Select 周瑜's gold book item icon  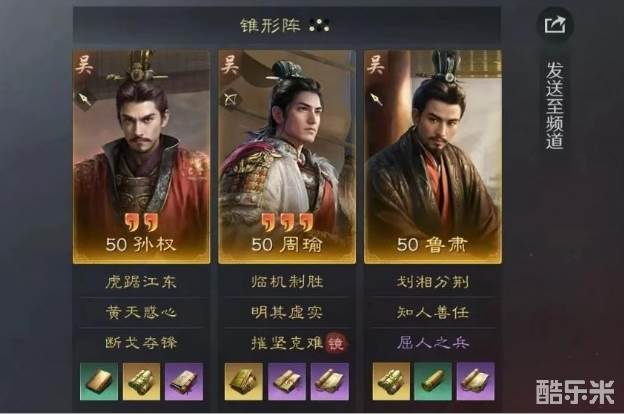pyautogui.click(x=244, y=381)
